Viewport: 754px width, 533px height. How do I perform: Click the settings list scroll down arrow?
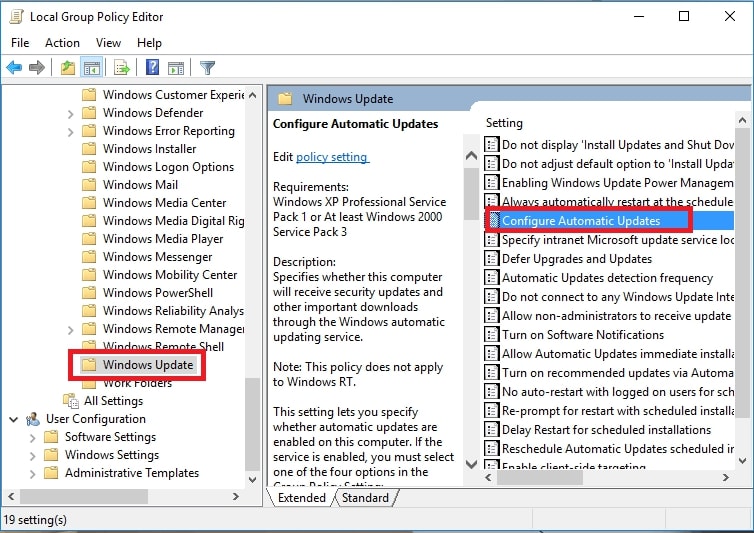click(x=742, y=461)
